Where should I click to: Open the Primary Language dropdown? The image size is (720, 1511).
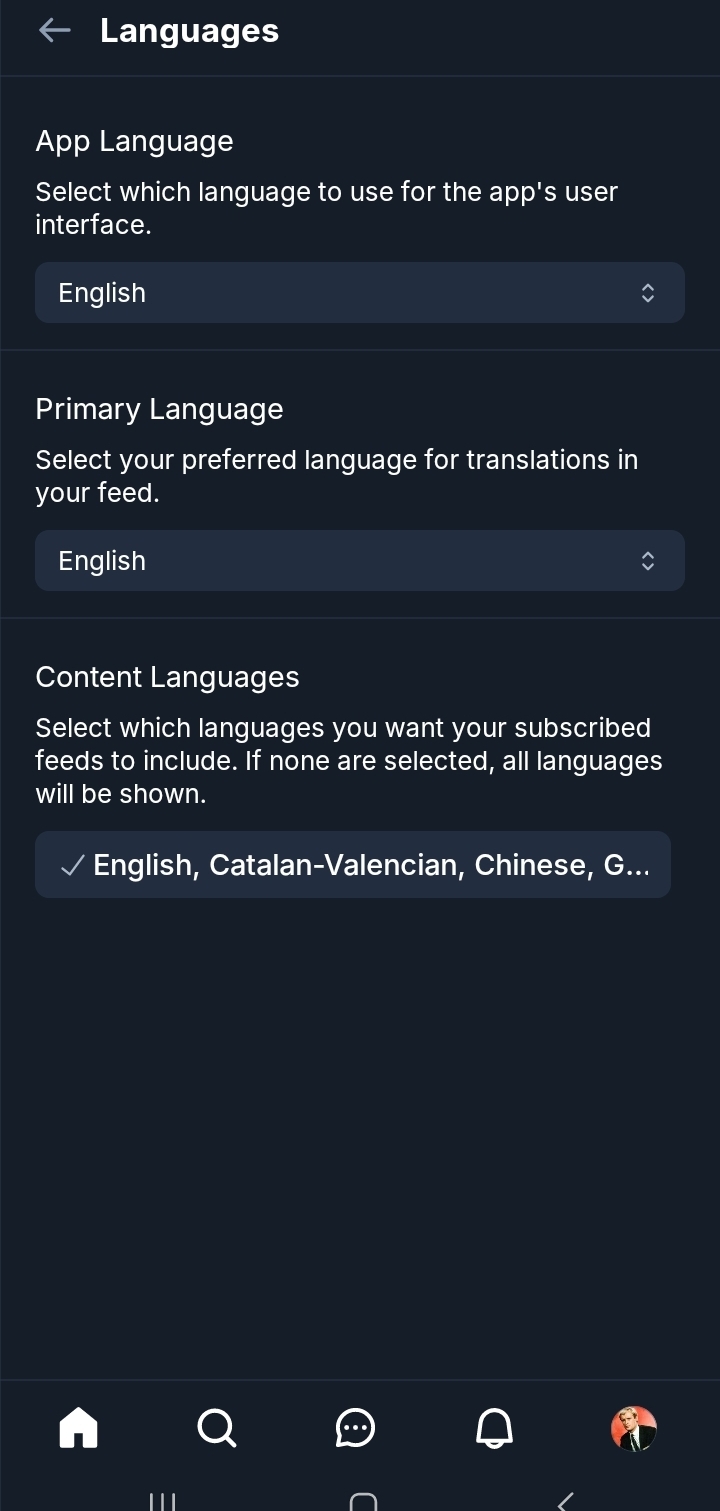(359, 561)
